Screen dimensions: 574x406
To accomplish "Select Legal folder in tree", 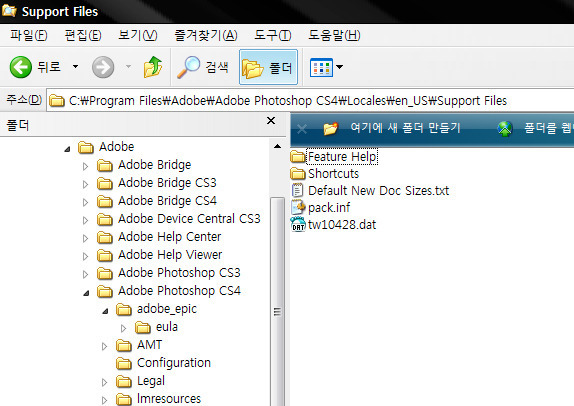I will click(151, 381).
